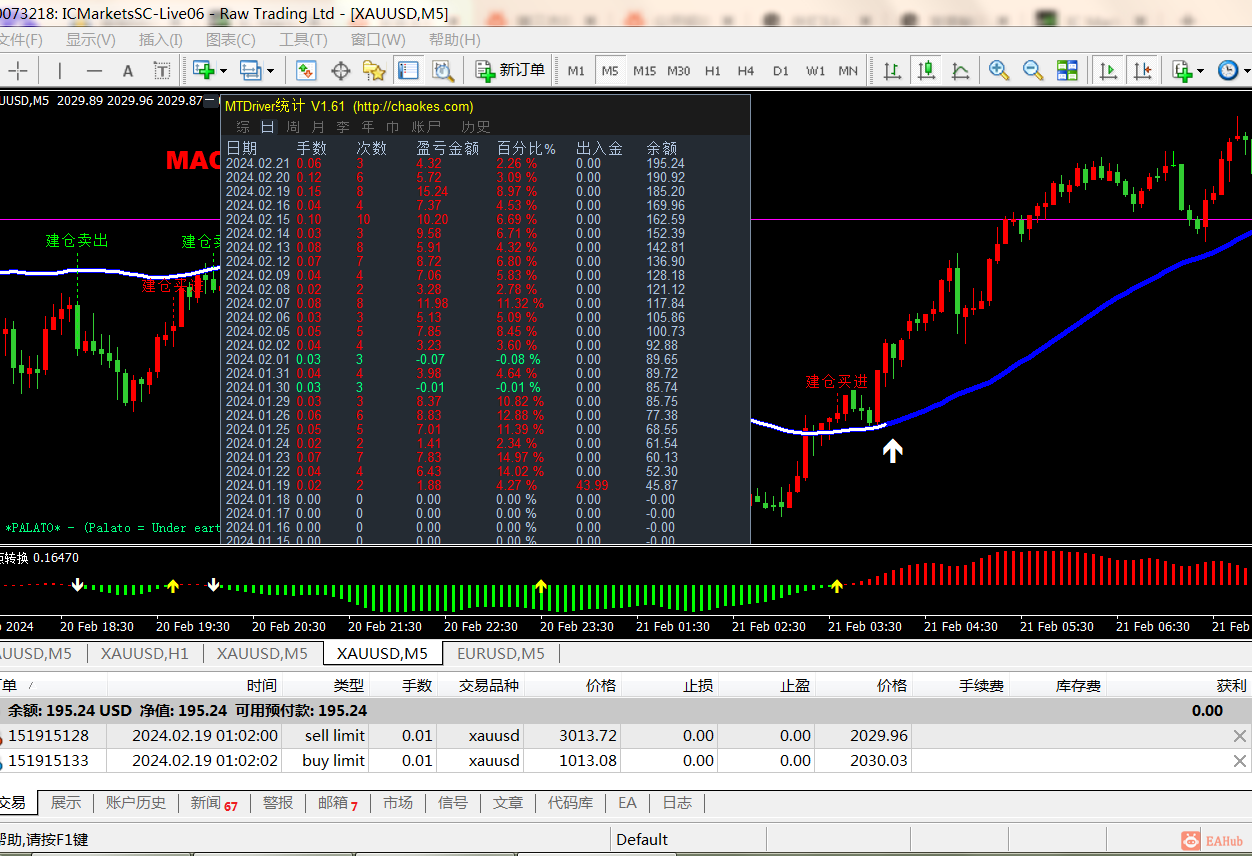Screen dimensions: 1252x856
Task: Click the indicators list icon with plus
Action: click(1183, 70)
